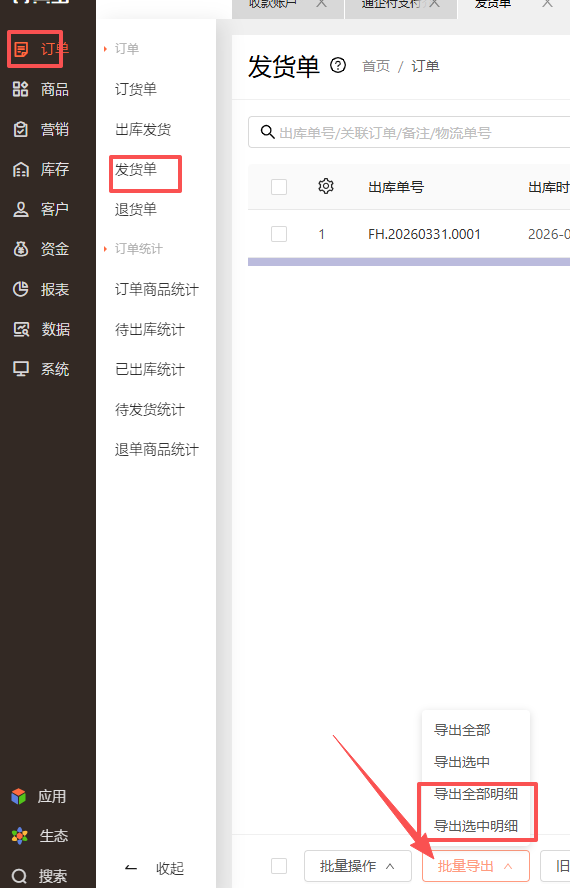Click row number 1 cell

point(322,234)
